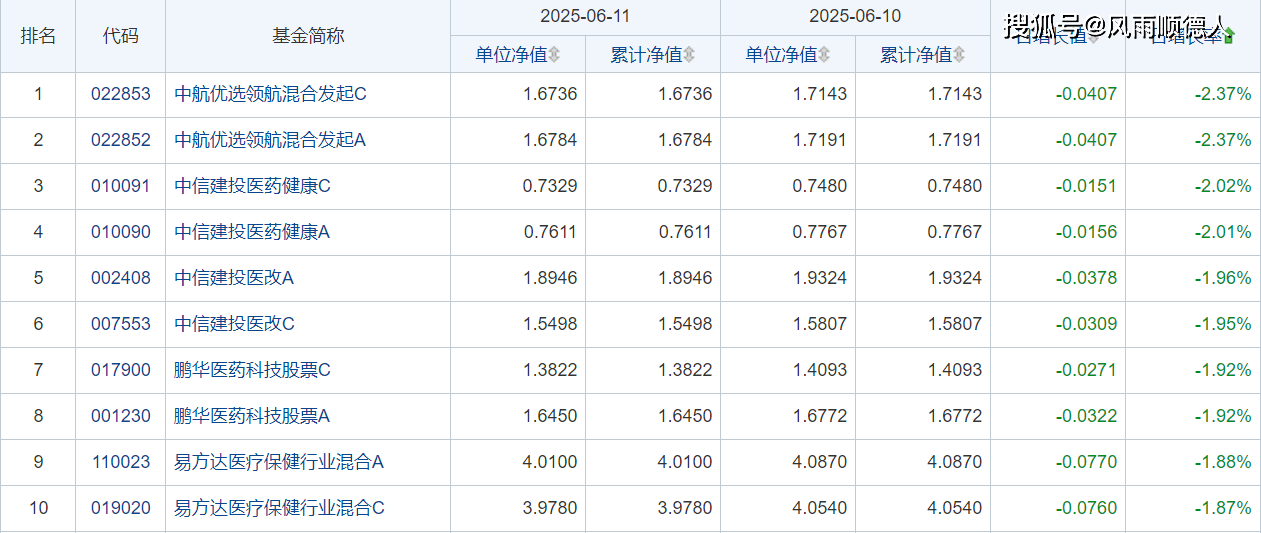
Task: Select daily change value -0.0322
Action: point(1087,416)
